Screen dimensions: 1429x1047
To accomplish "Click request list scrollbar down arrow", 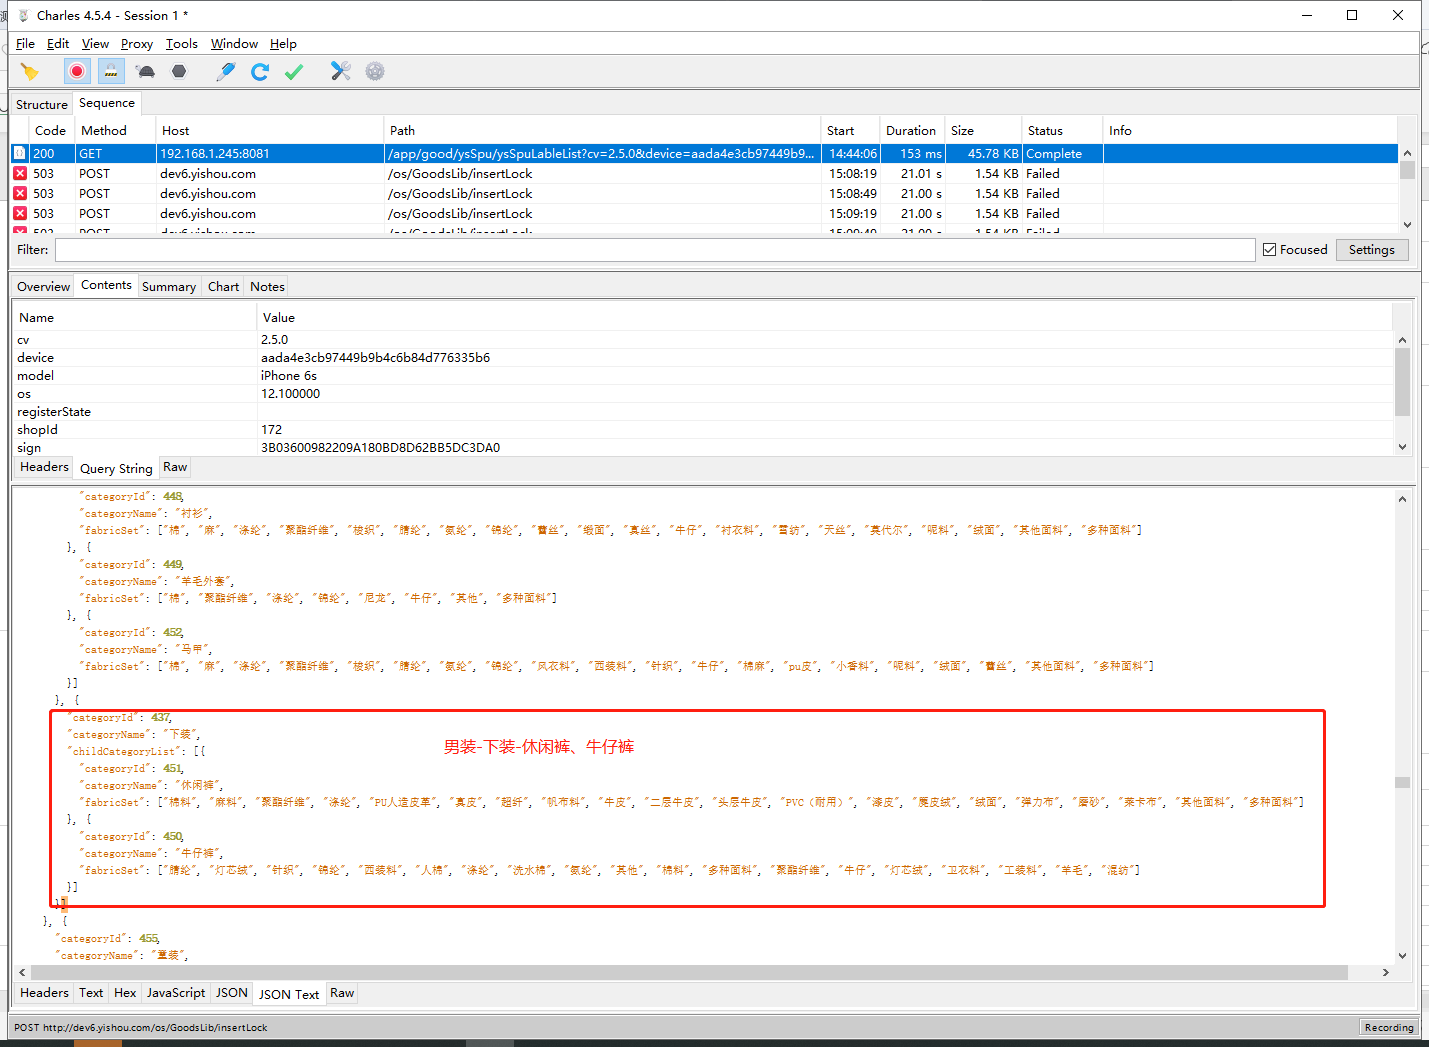I will pyautogui.click(x=1407, y=225).
